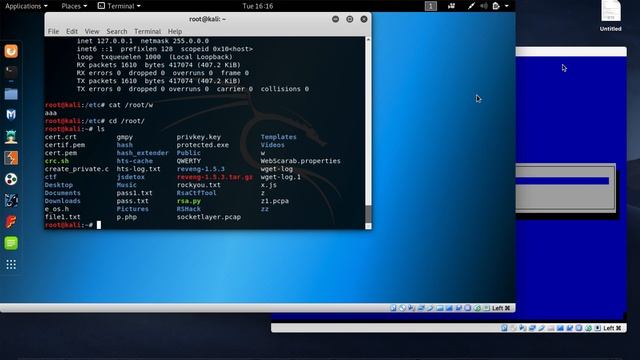Click the 'wget-log.1' file name
This screenshot has height=360, width=640.
click(280, 177)
